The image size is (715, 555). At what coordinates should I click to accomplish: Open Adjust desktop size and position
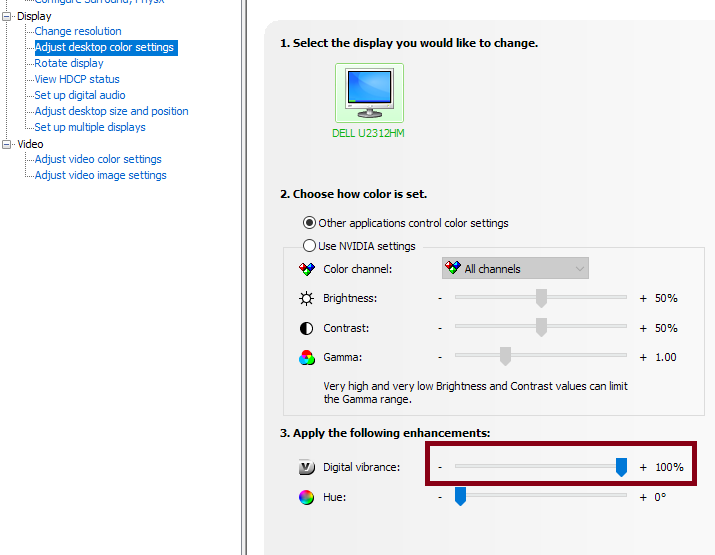[x=111, y=111]
